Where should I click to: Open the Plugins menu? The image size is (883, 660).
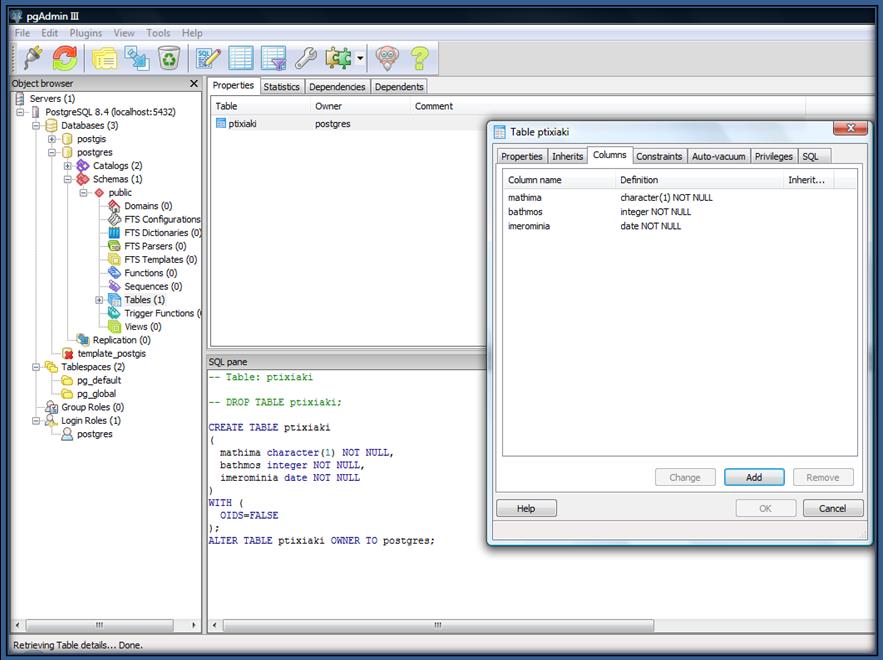(x=86, y=33)
